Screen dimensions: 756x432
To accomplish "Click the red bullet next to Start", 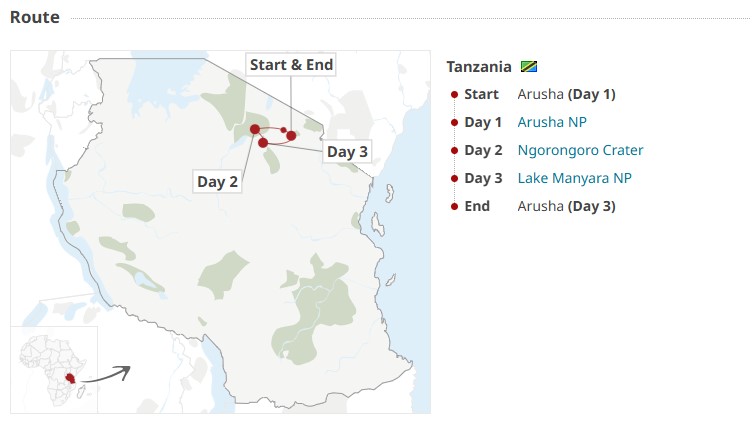I will pyautogui.click(x=455, y=95).
